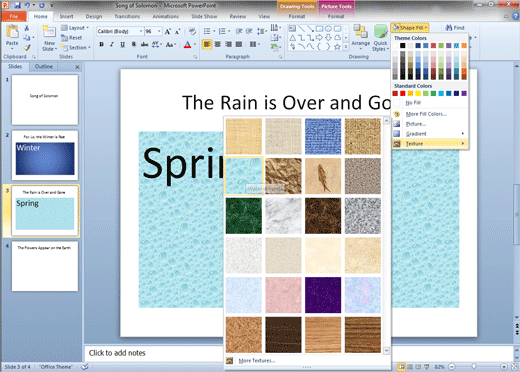Save the presentation from Quick Access

click(17, 5)
